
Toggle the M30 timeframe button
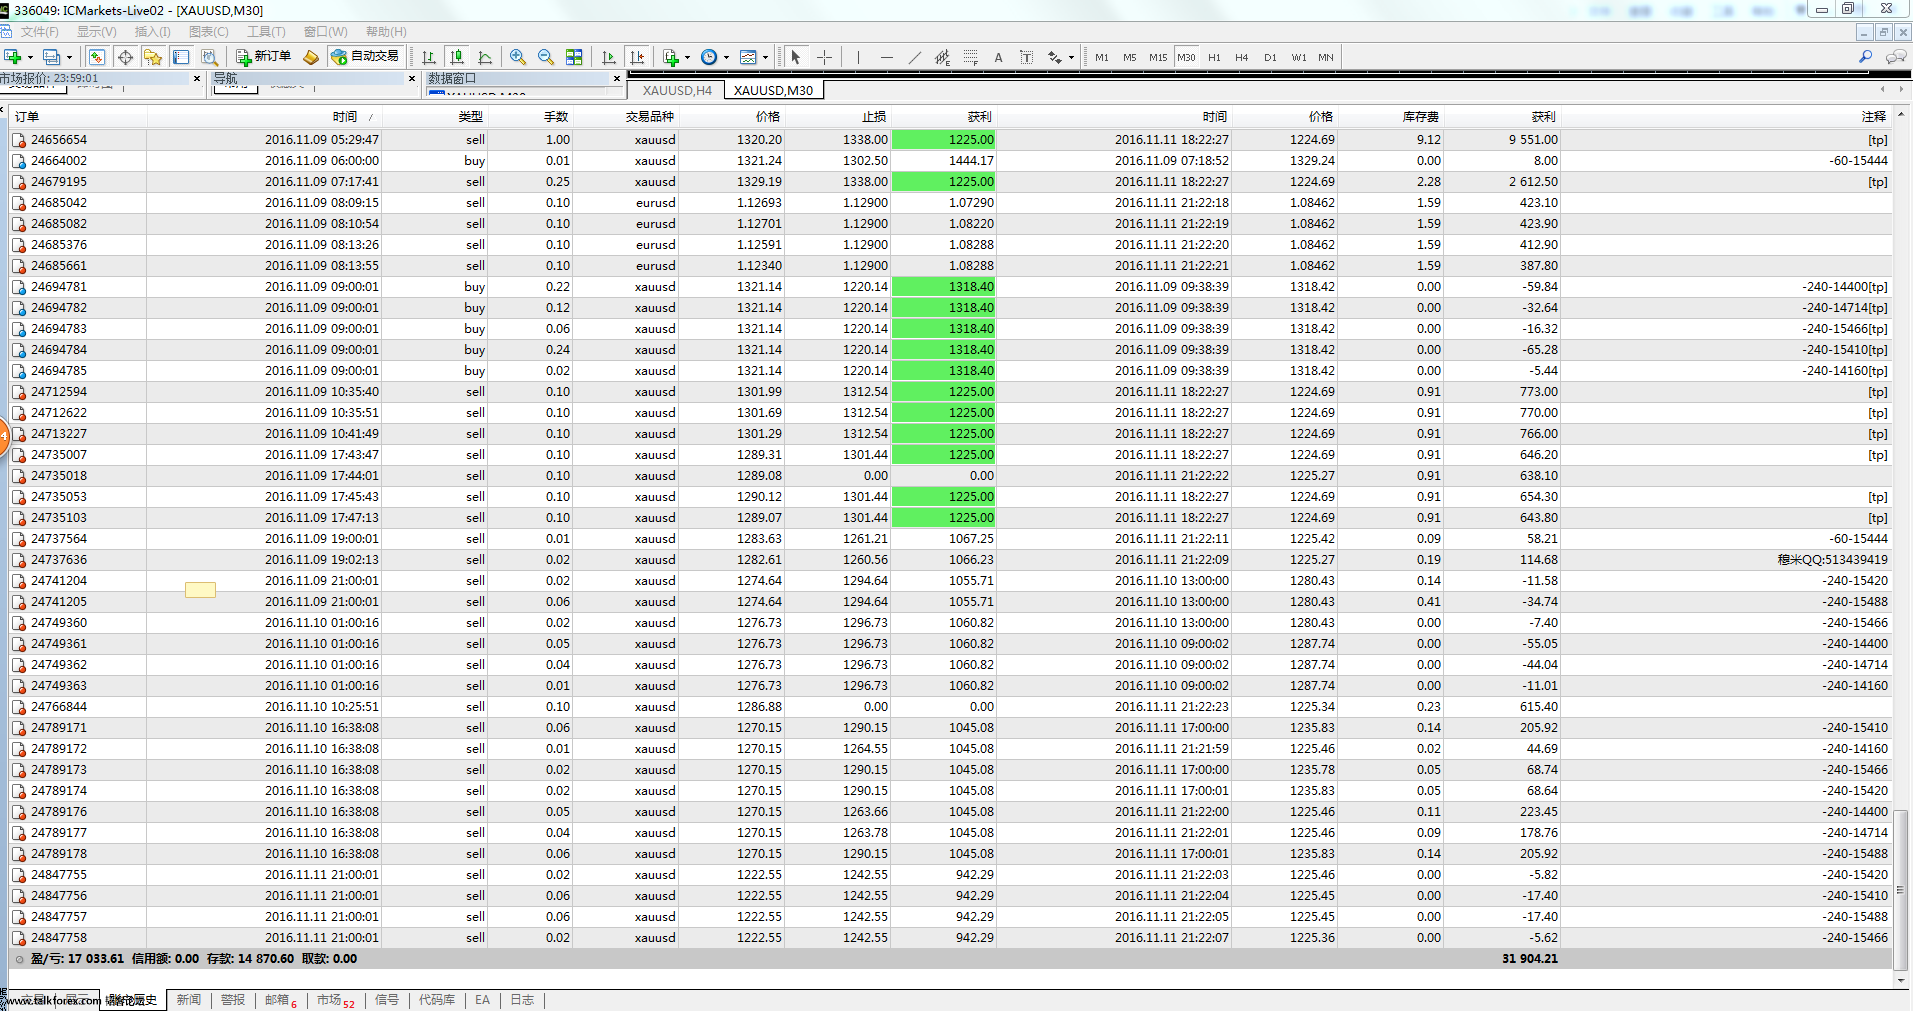coord(1186,57)
